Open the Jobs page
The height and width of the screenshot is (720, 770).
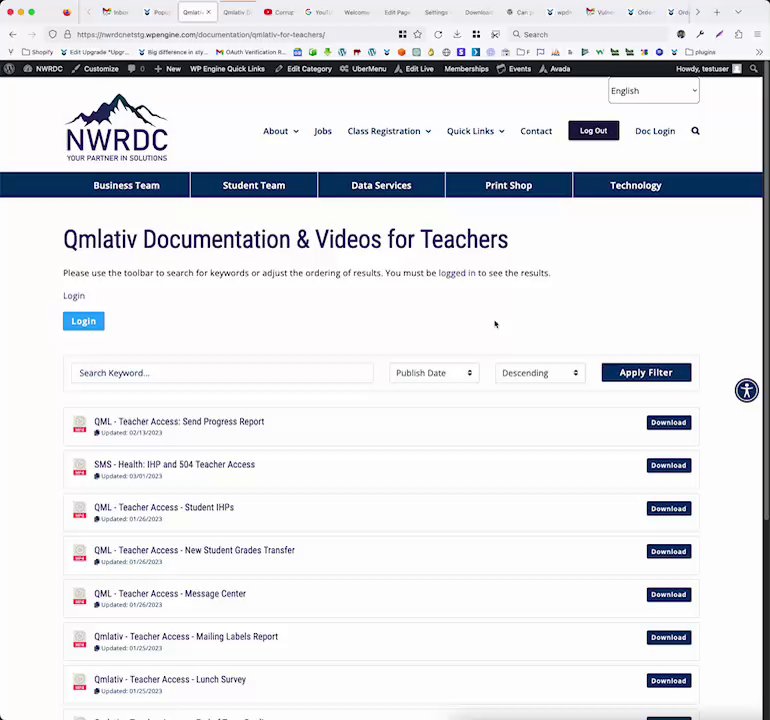pyautogui.click(x=323, y=131)
